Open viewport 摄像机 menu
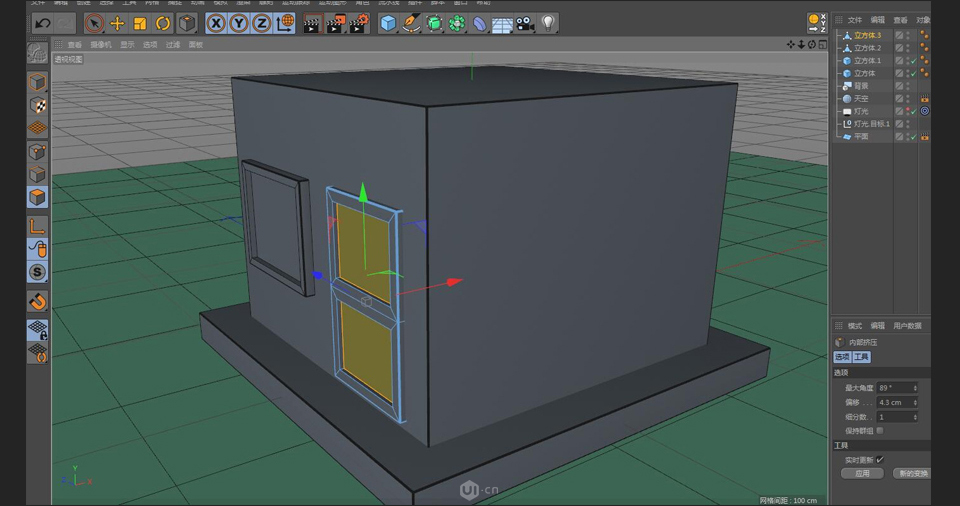Viewport: 960px width, 506px height. [101, 45]
